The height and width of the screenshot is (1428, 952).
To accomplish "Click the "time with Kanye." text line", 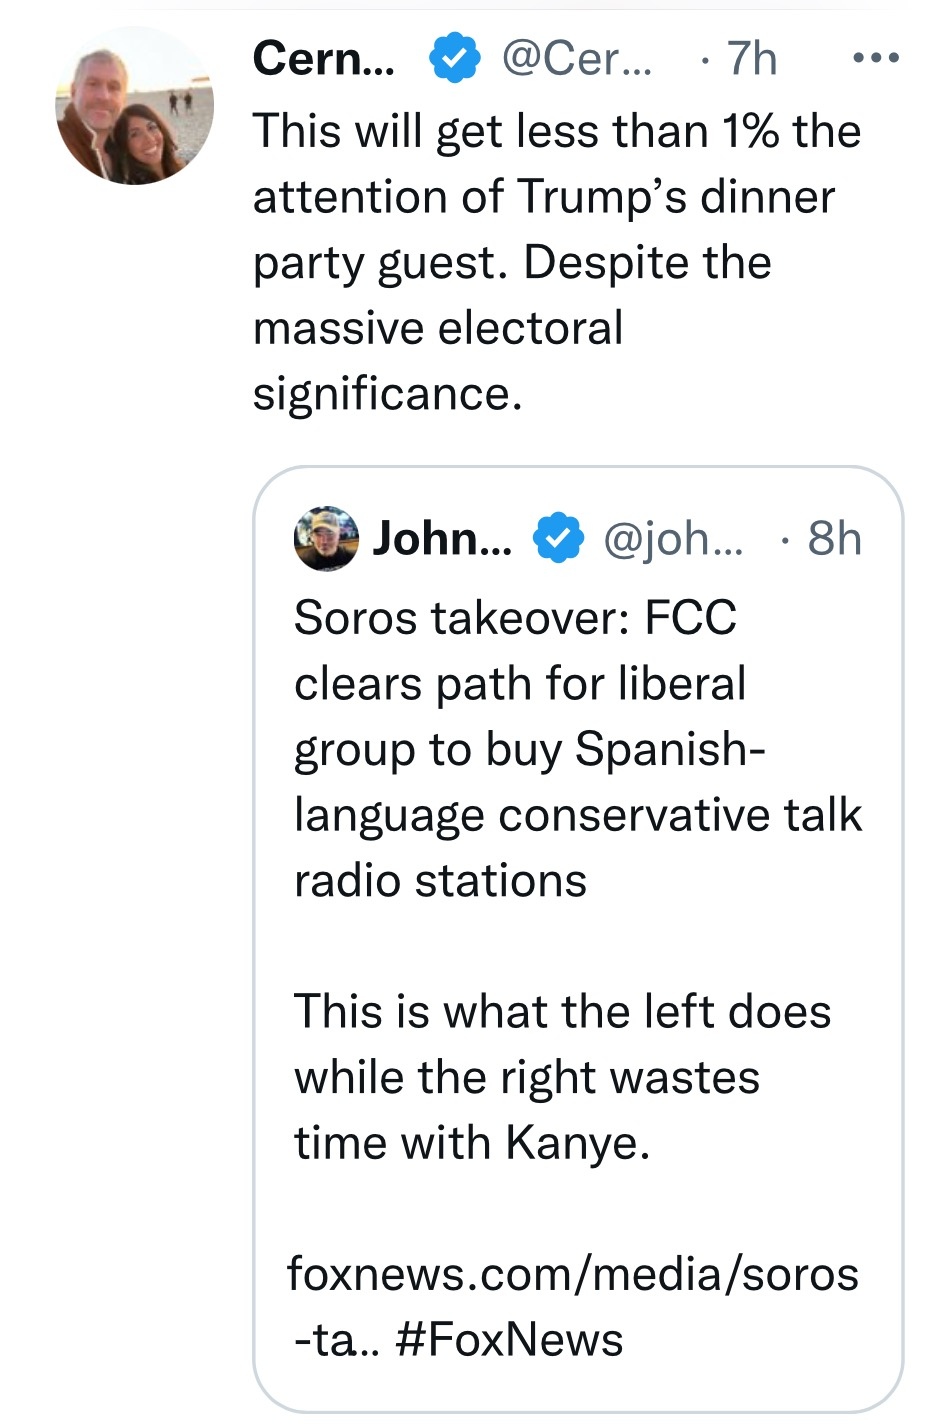I will pos(472,1142).
